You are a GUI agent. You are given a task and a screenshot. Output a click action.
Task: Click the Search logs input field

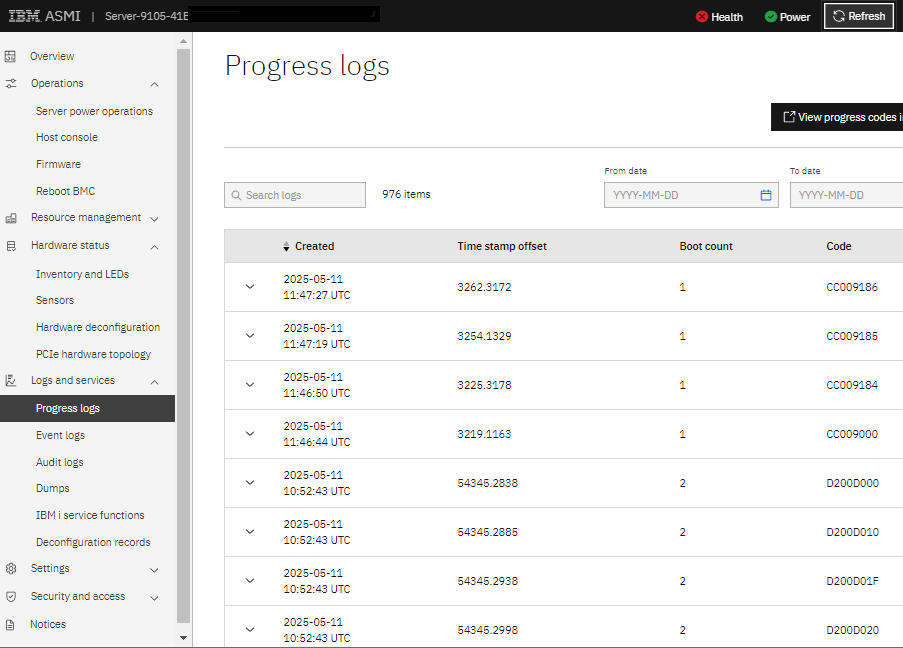[295, 195]
